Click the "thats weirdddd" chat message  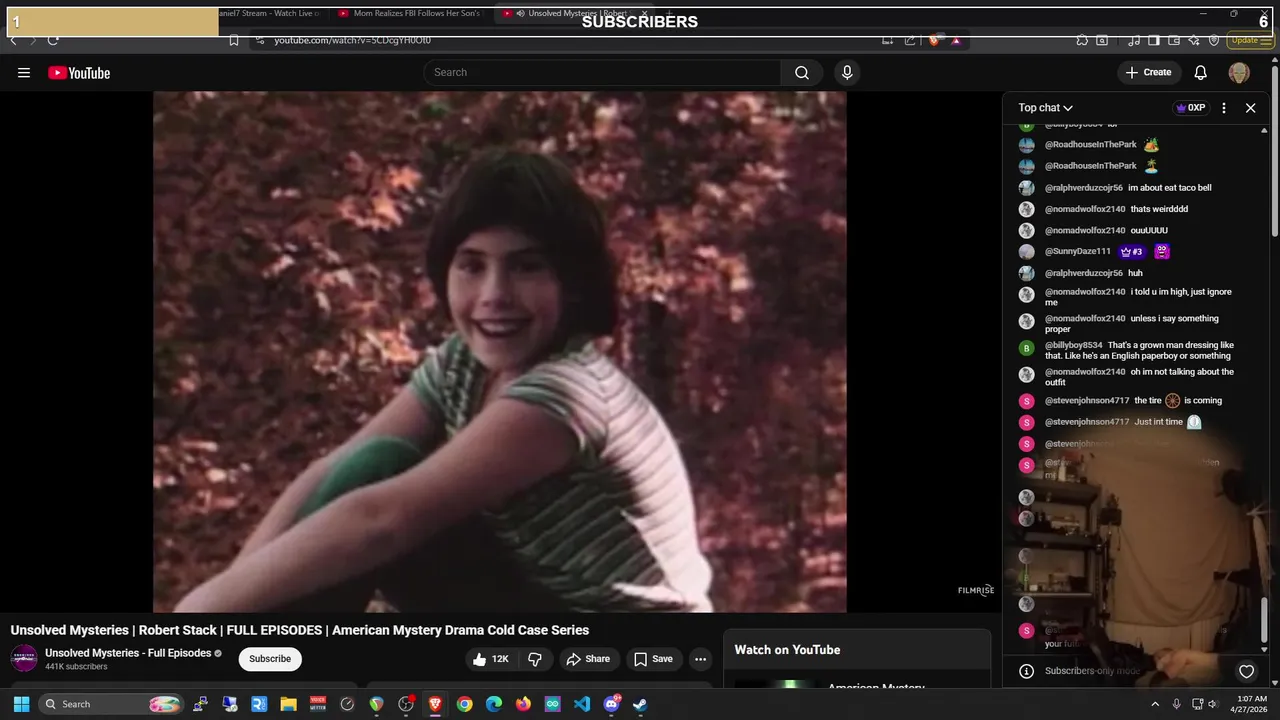(1159, 209)
